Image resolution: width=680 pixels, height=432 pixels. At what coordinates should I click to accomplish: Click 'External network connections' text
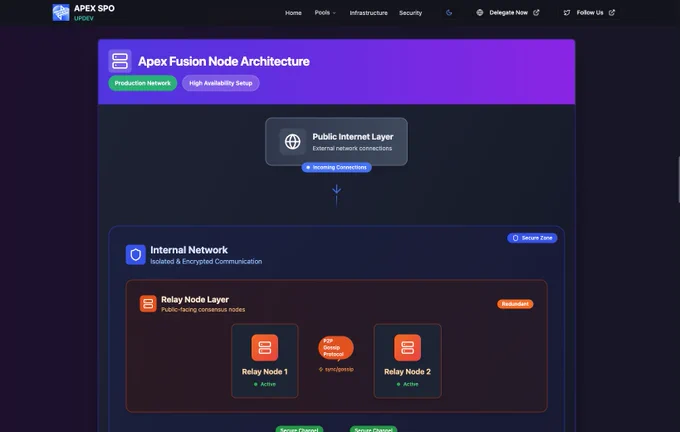(352, 148)
